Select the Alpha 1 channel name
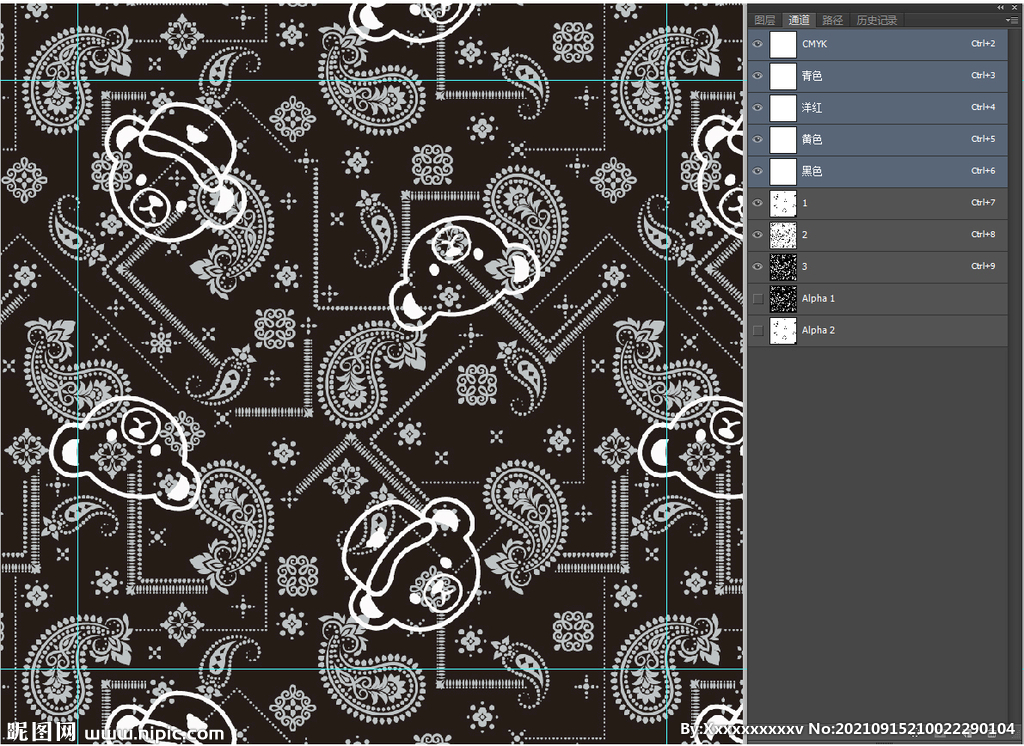 coord(818,299)
